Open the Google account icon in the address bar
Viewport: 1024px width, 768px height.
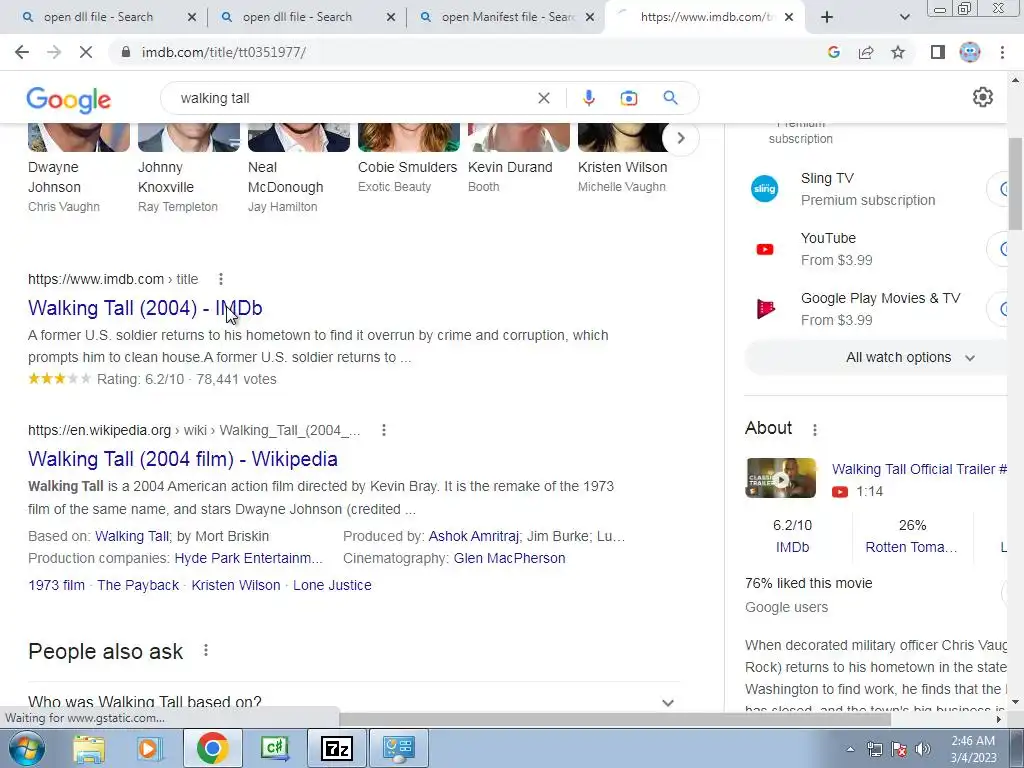(x=833, y=52)
